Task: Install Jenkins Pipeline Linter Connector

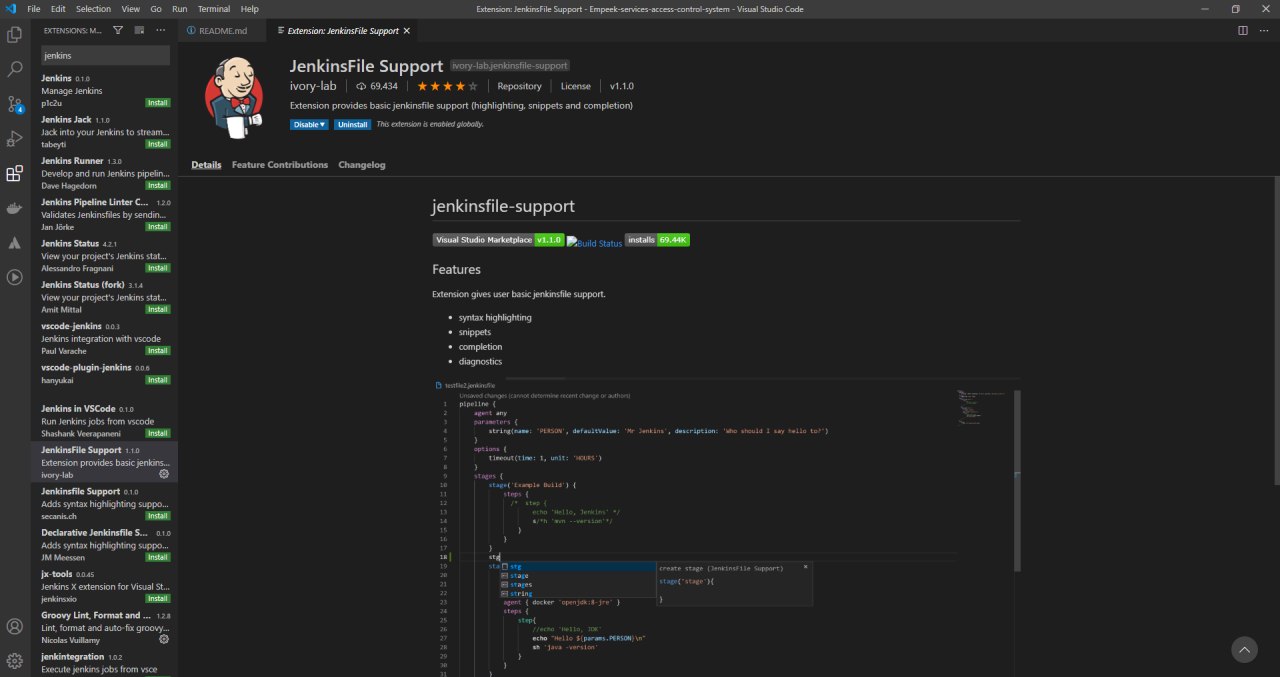Action: point(158,227)
